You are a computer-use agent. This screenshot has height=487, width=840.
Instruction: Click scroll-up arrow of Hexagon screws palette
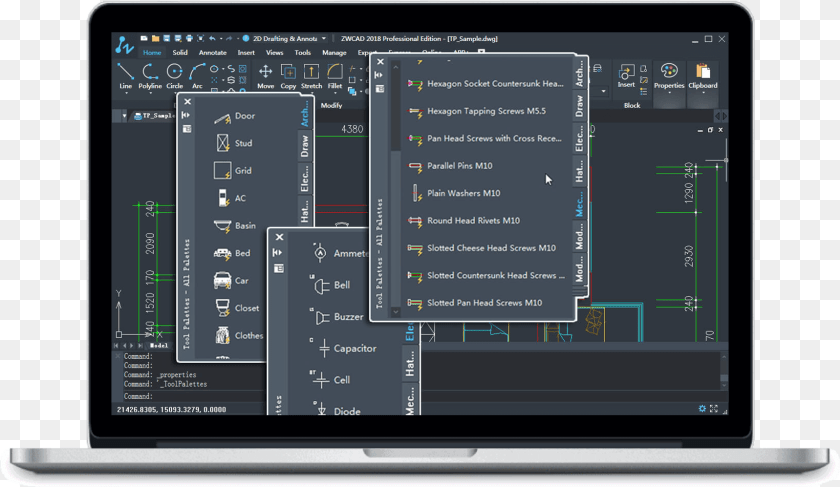(395, 67)
